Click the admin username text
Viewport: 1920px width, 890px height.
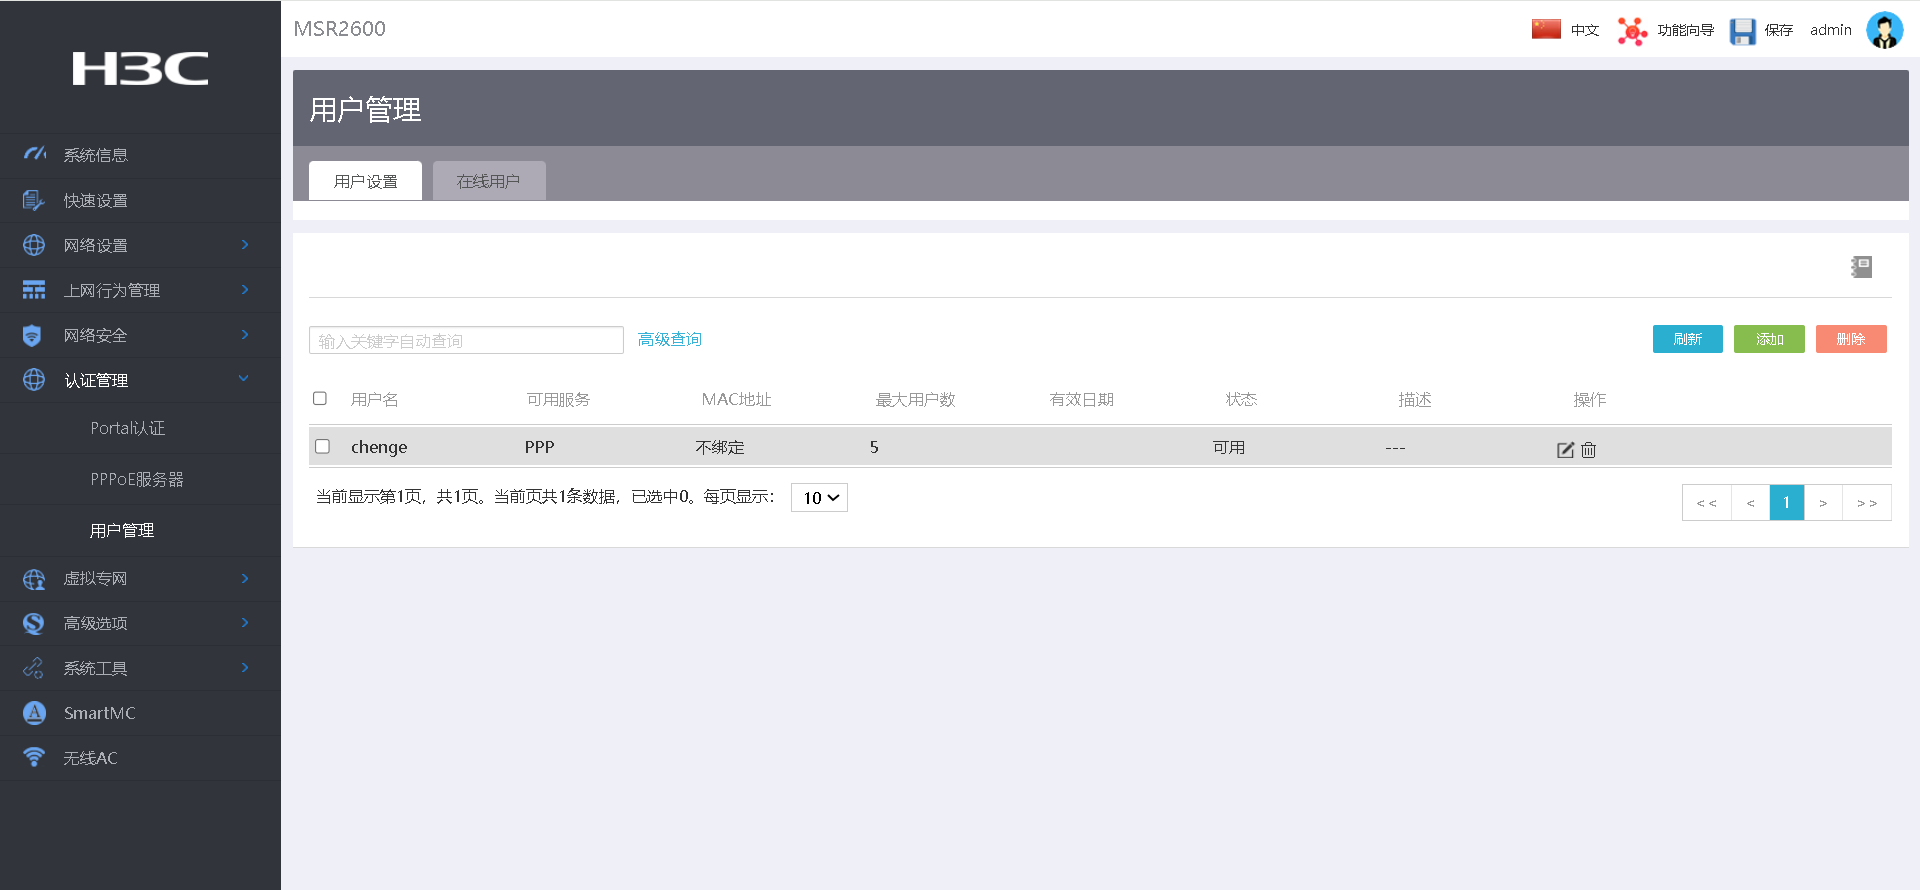1831,30
